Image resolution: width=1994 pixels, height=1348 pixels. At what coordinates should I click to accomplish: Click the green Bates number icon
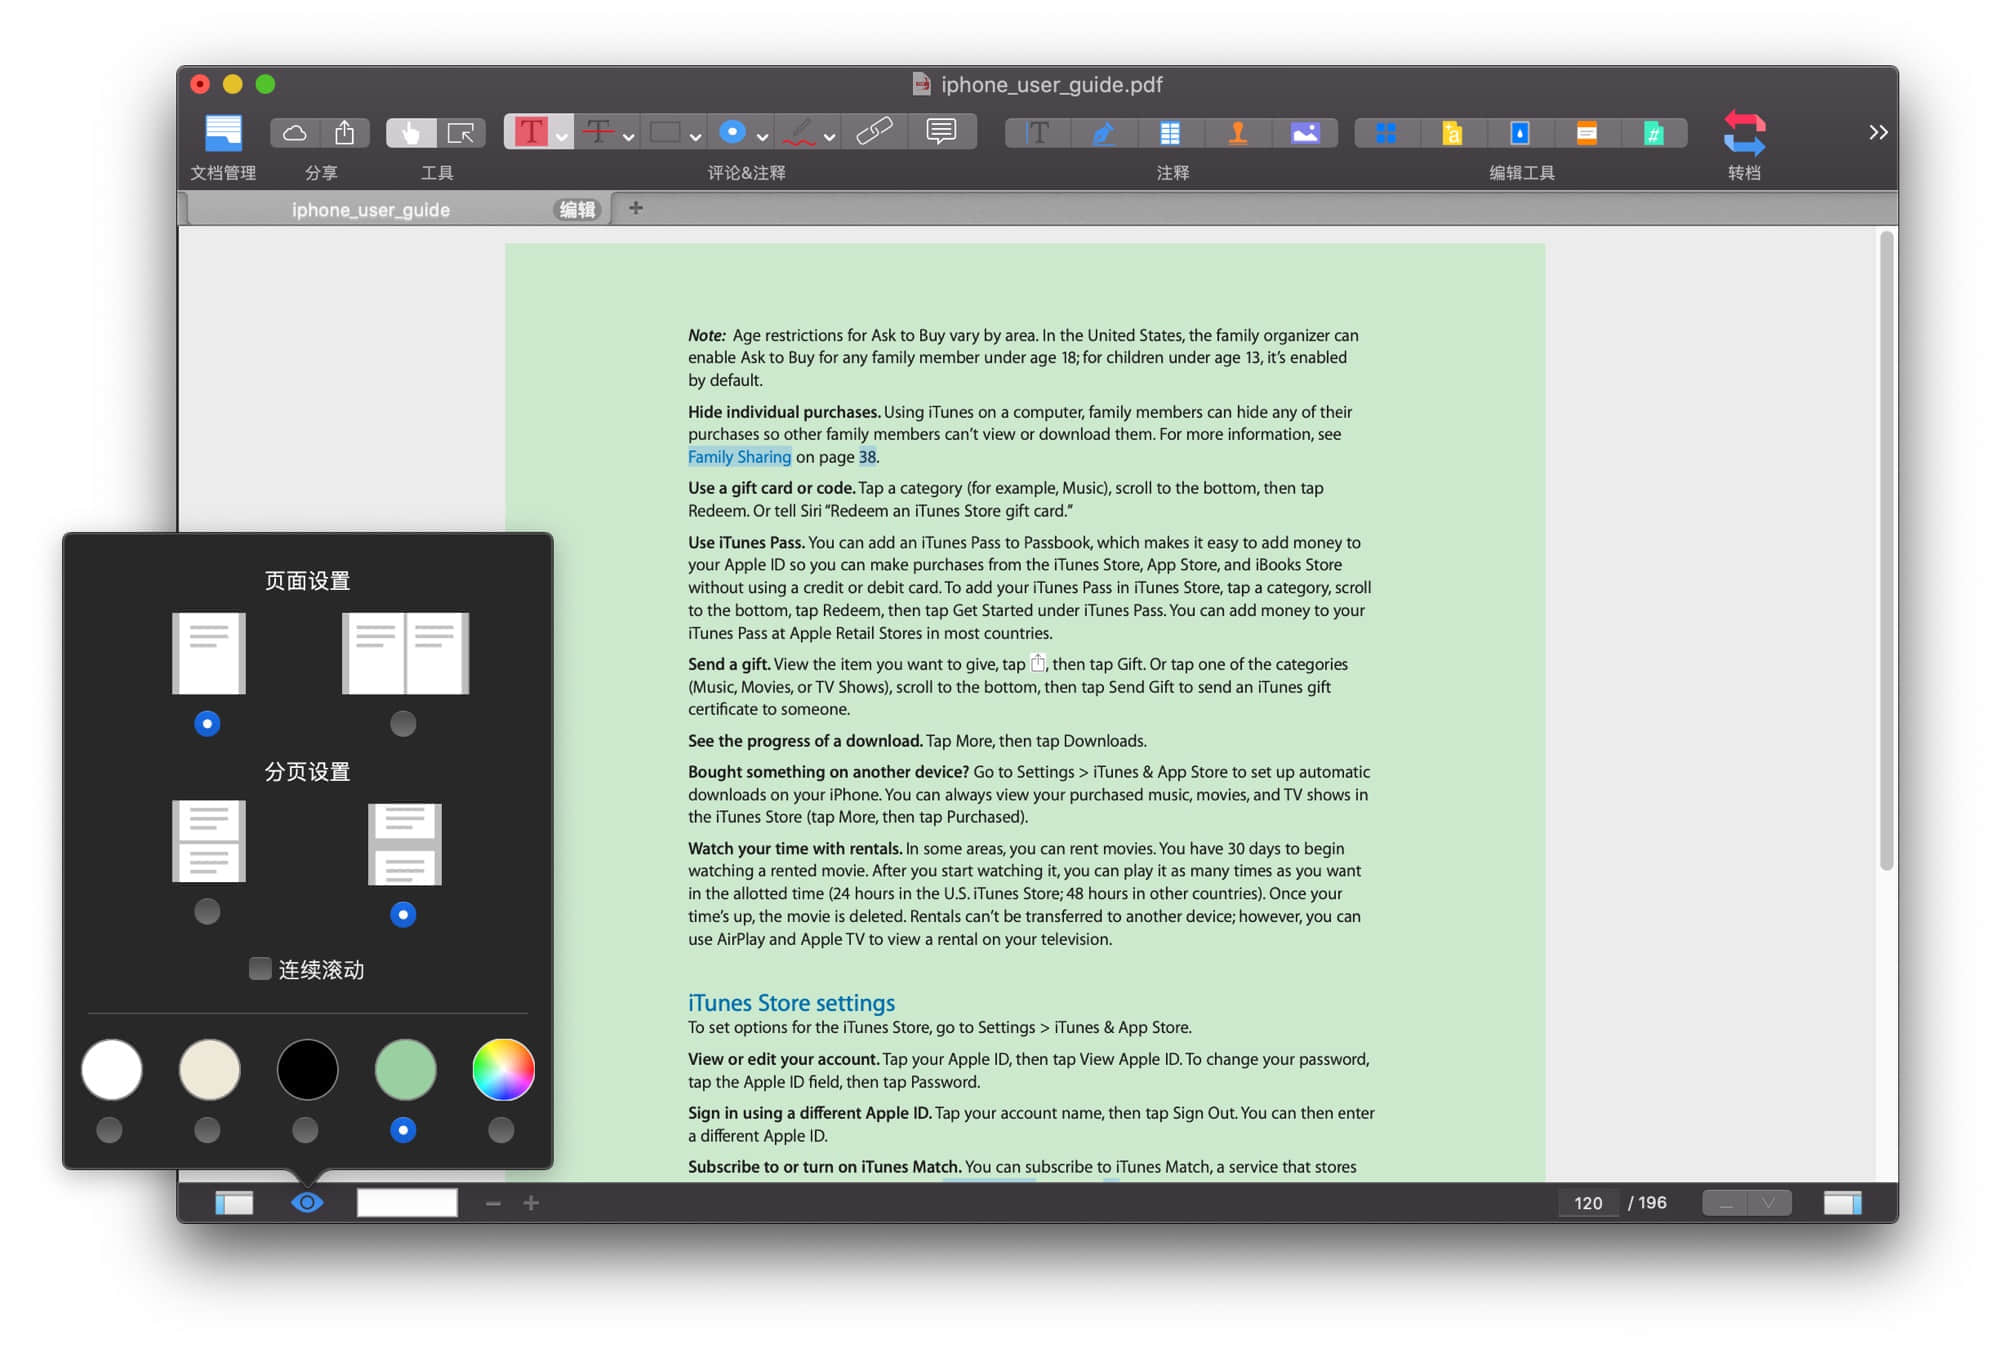tap(1654, 133)
